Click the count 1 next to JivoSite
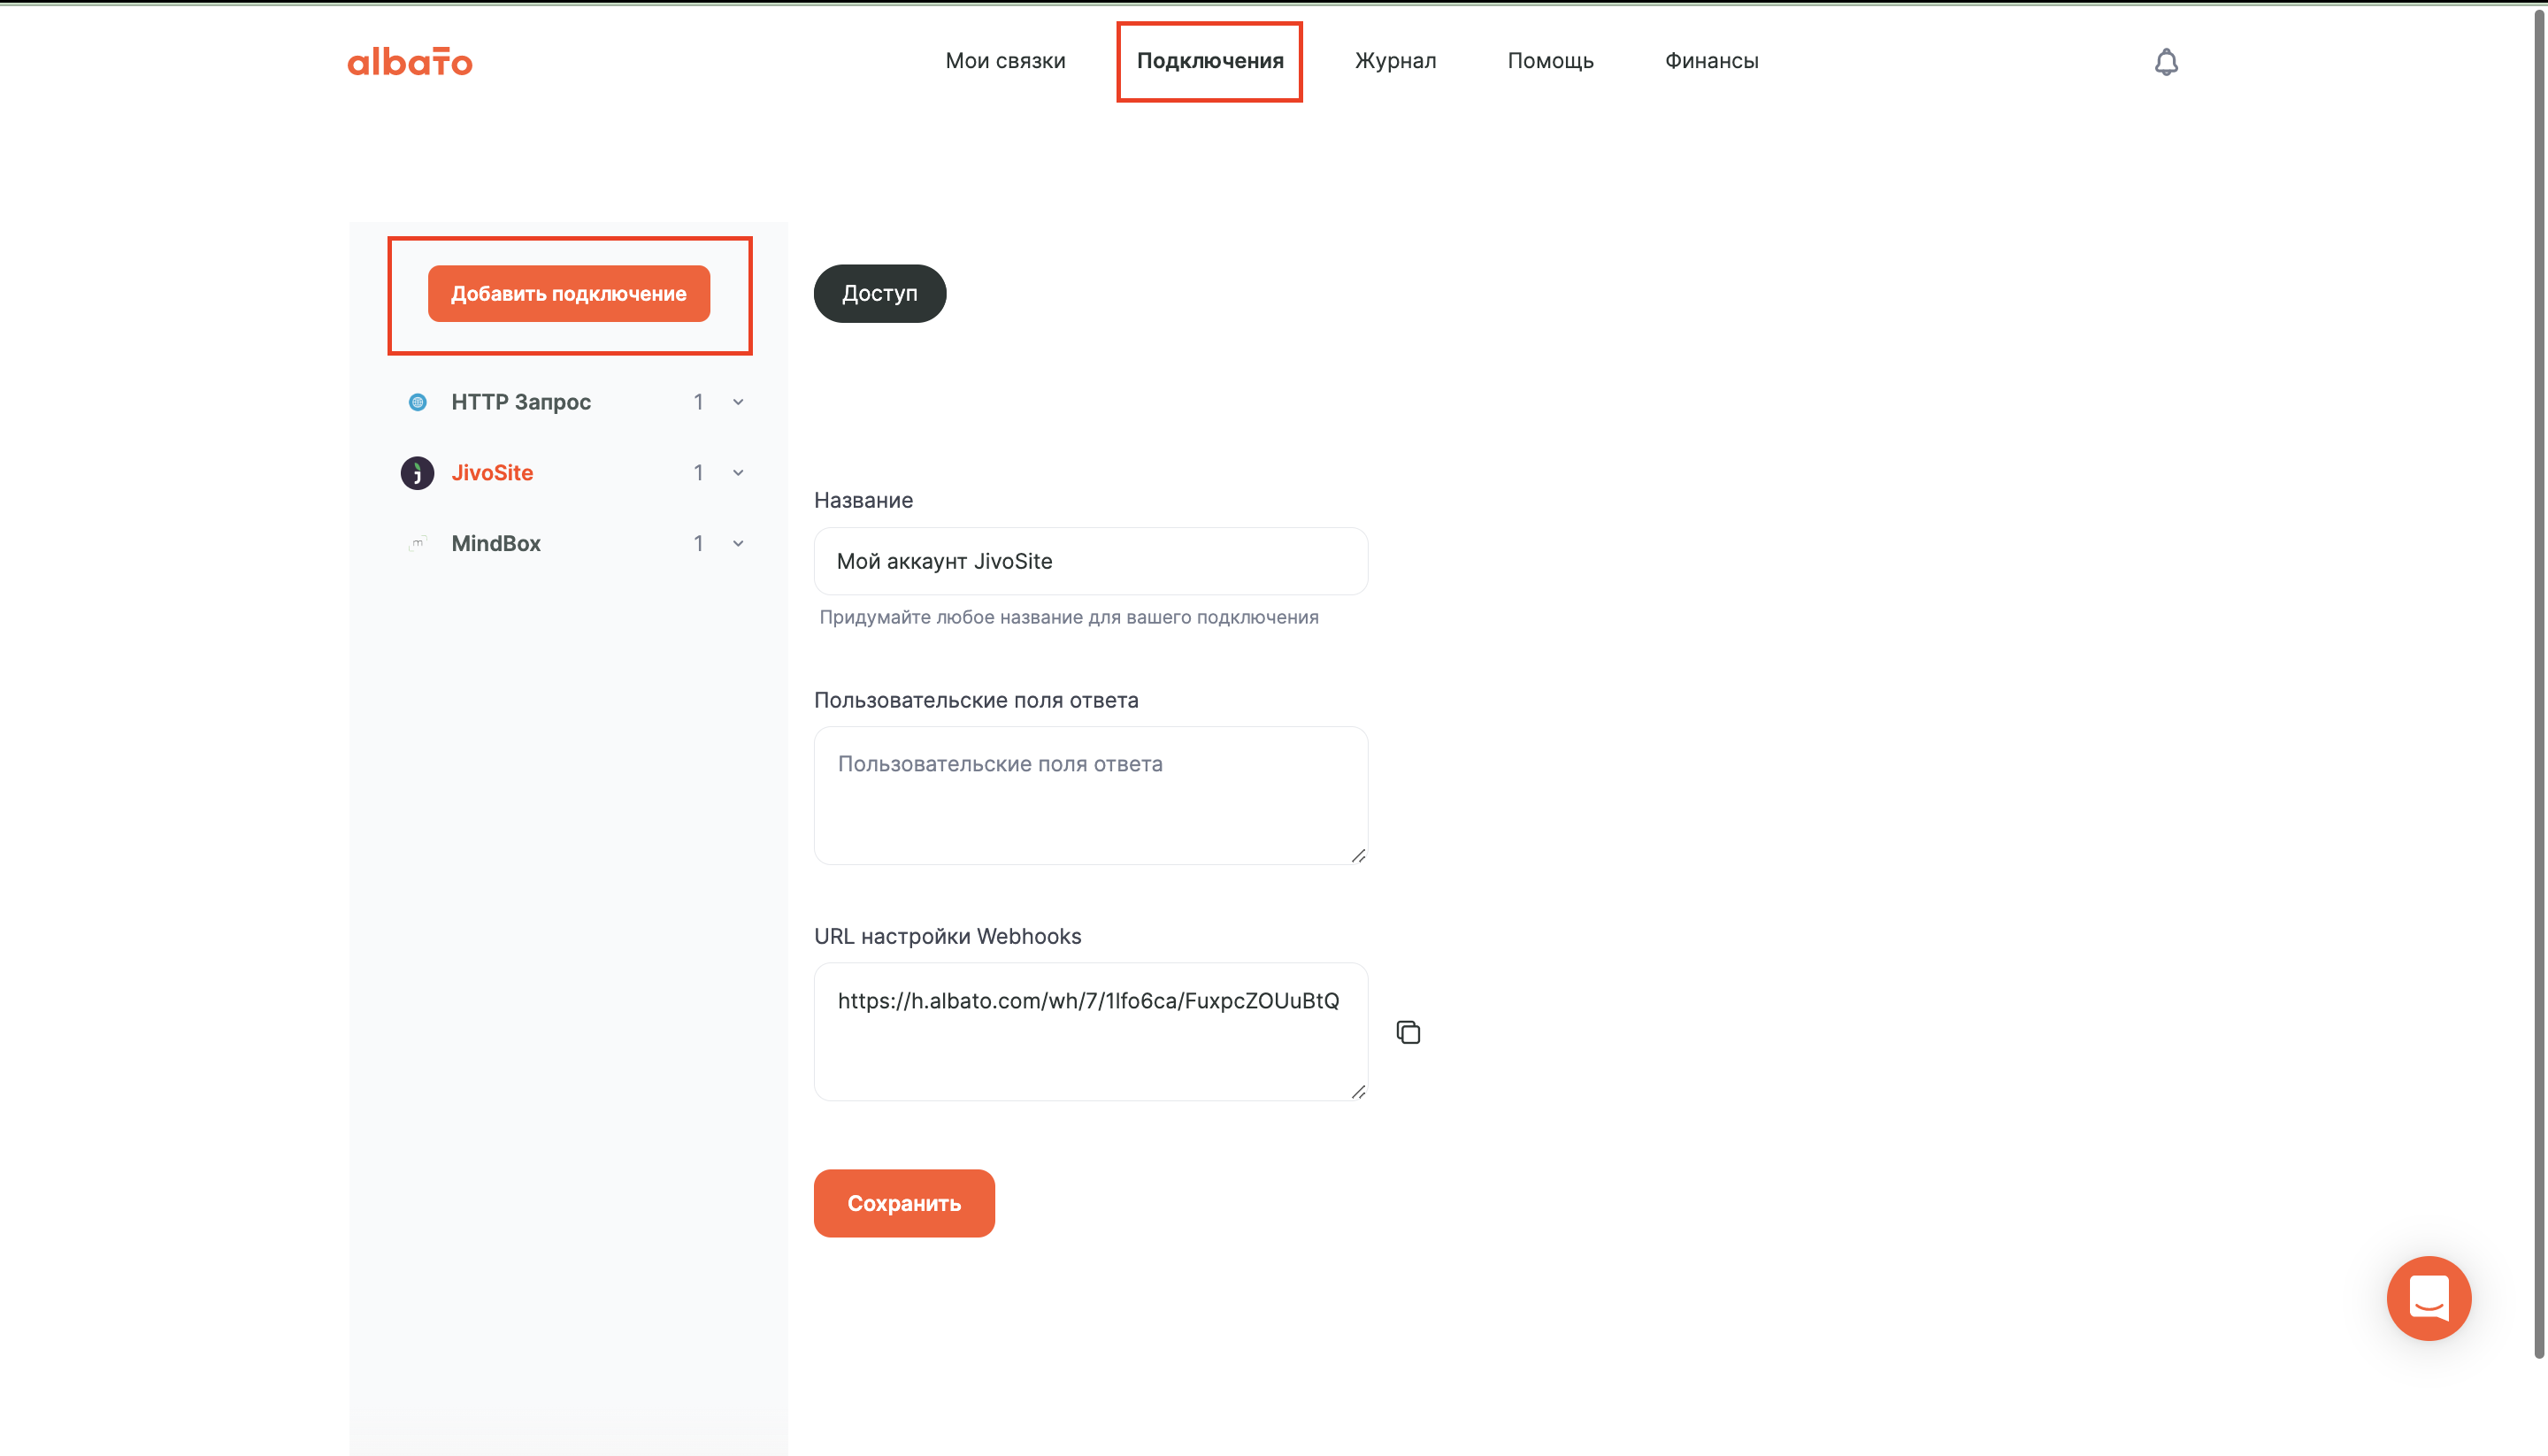Screen dimensions: 2548x1456 (x=698, y=473)
